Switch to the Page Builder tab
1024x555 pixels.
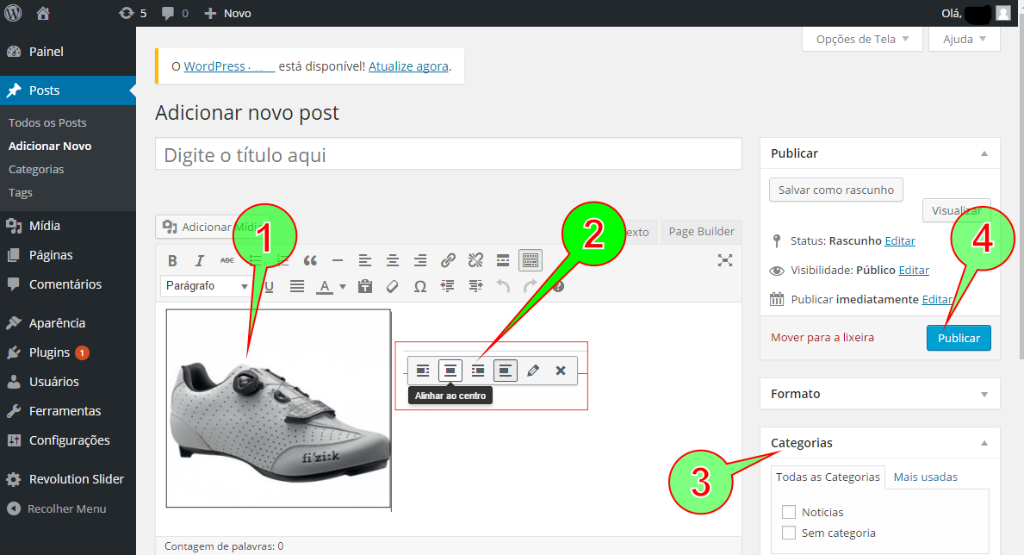pos(701,232)
